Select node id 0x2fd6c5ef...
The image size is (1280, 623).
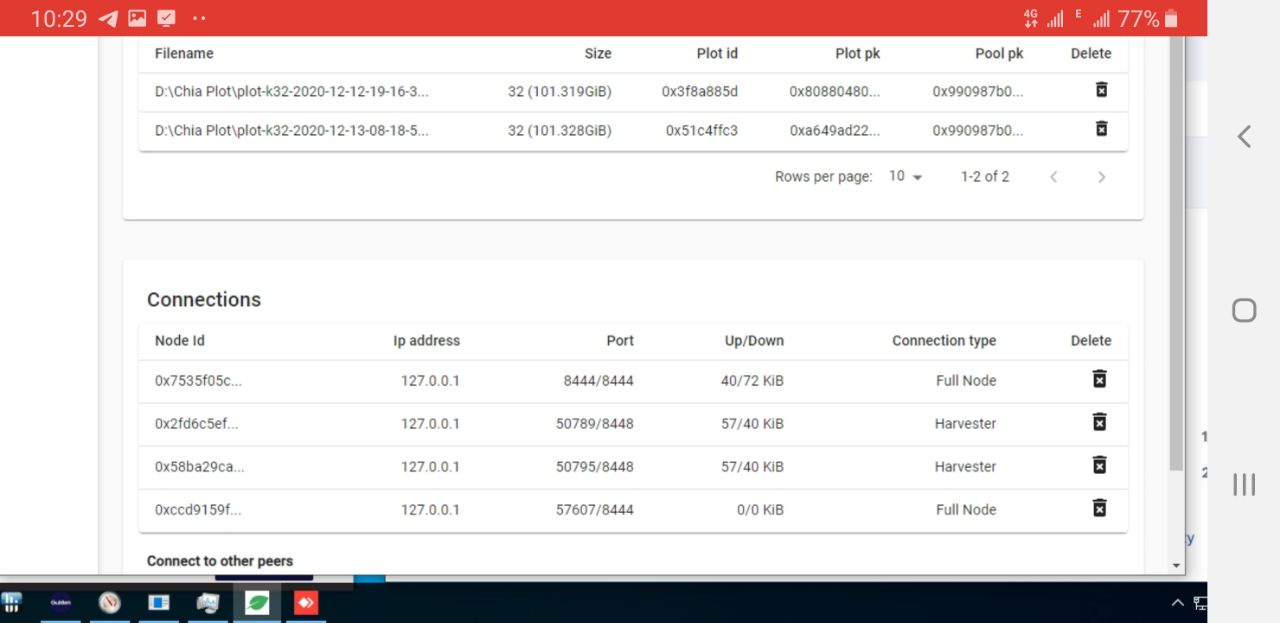197,423
